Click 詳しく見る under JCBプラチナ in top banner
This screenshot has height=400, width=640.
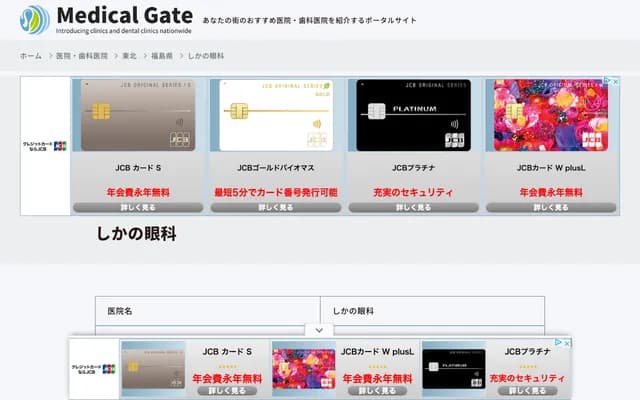[413, 207]
